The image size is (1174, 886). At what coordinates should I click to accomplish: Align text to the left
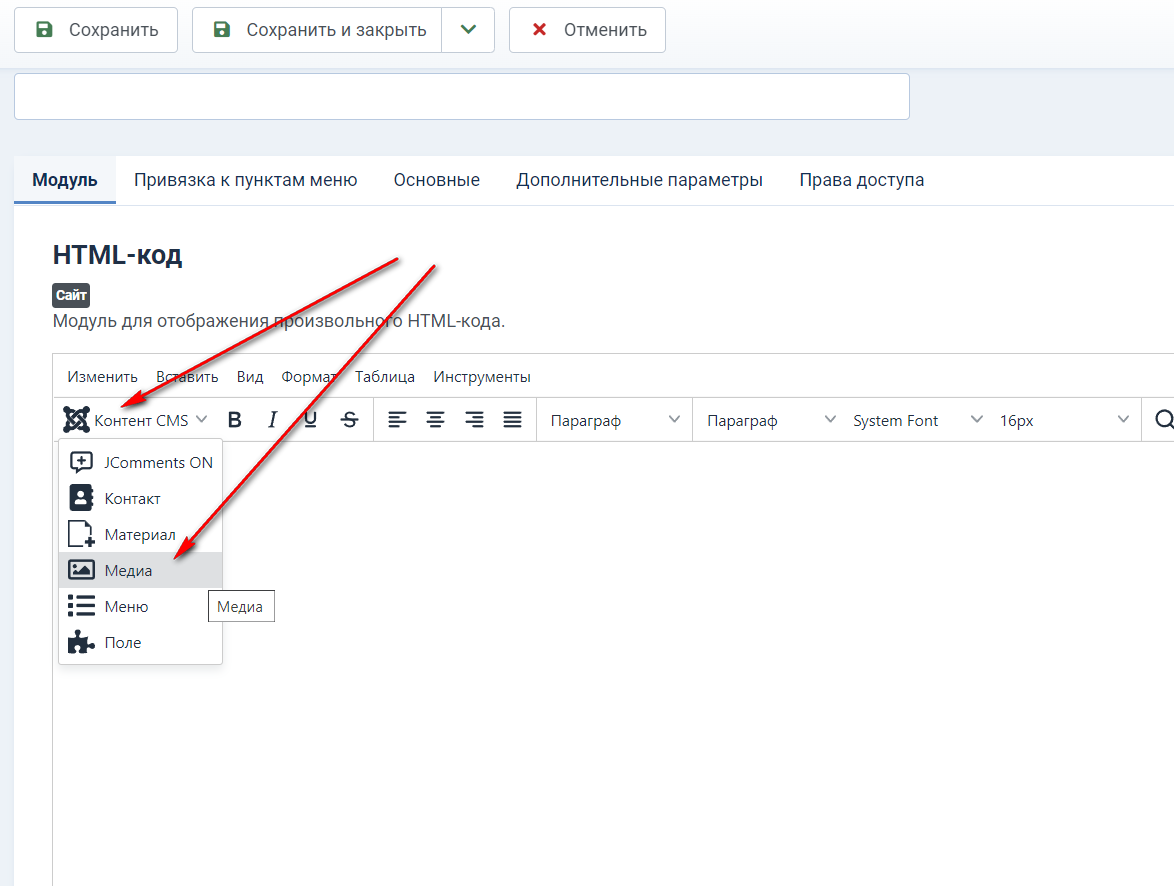[x=397, y=420]
